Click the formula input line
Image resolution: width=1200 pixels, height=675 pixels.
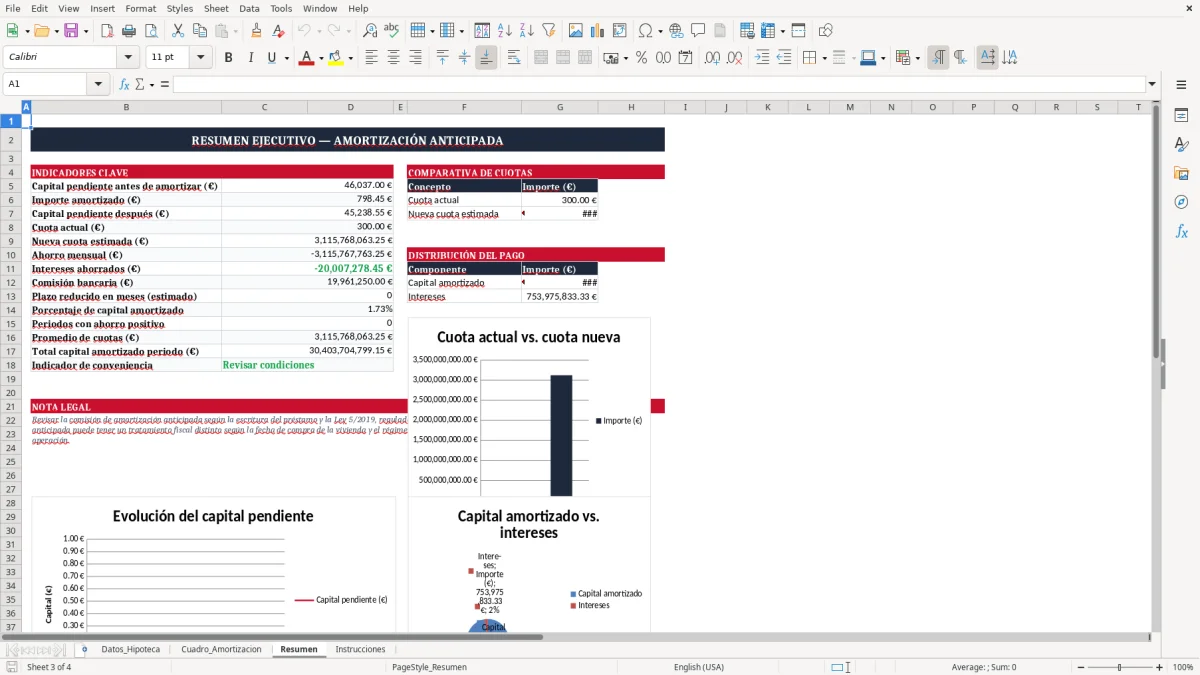click(658, 84)
